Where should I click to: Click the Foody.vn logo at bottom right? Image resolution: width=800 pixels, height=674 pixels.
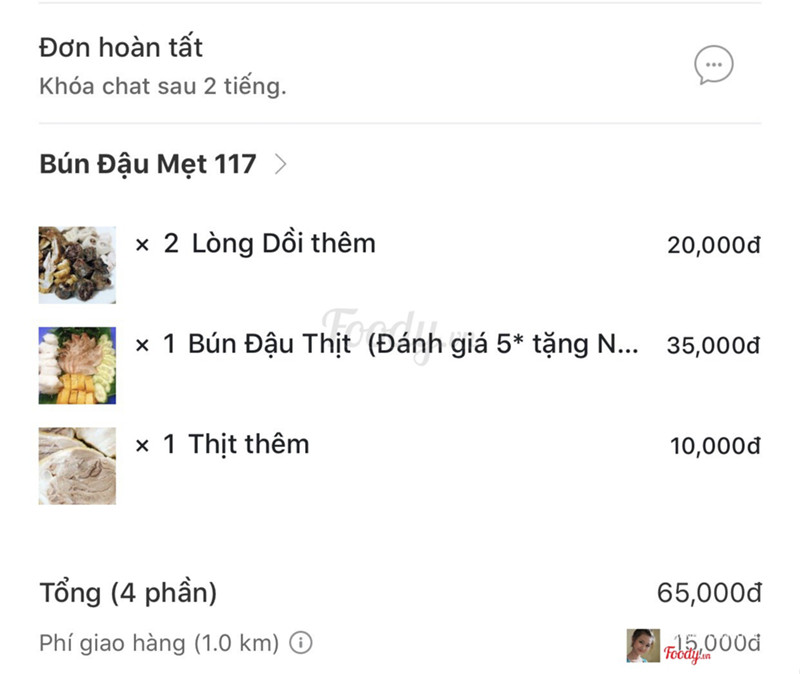point(687,654)
